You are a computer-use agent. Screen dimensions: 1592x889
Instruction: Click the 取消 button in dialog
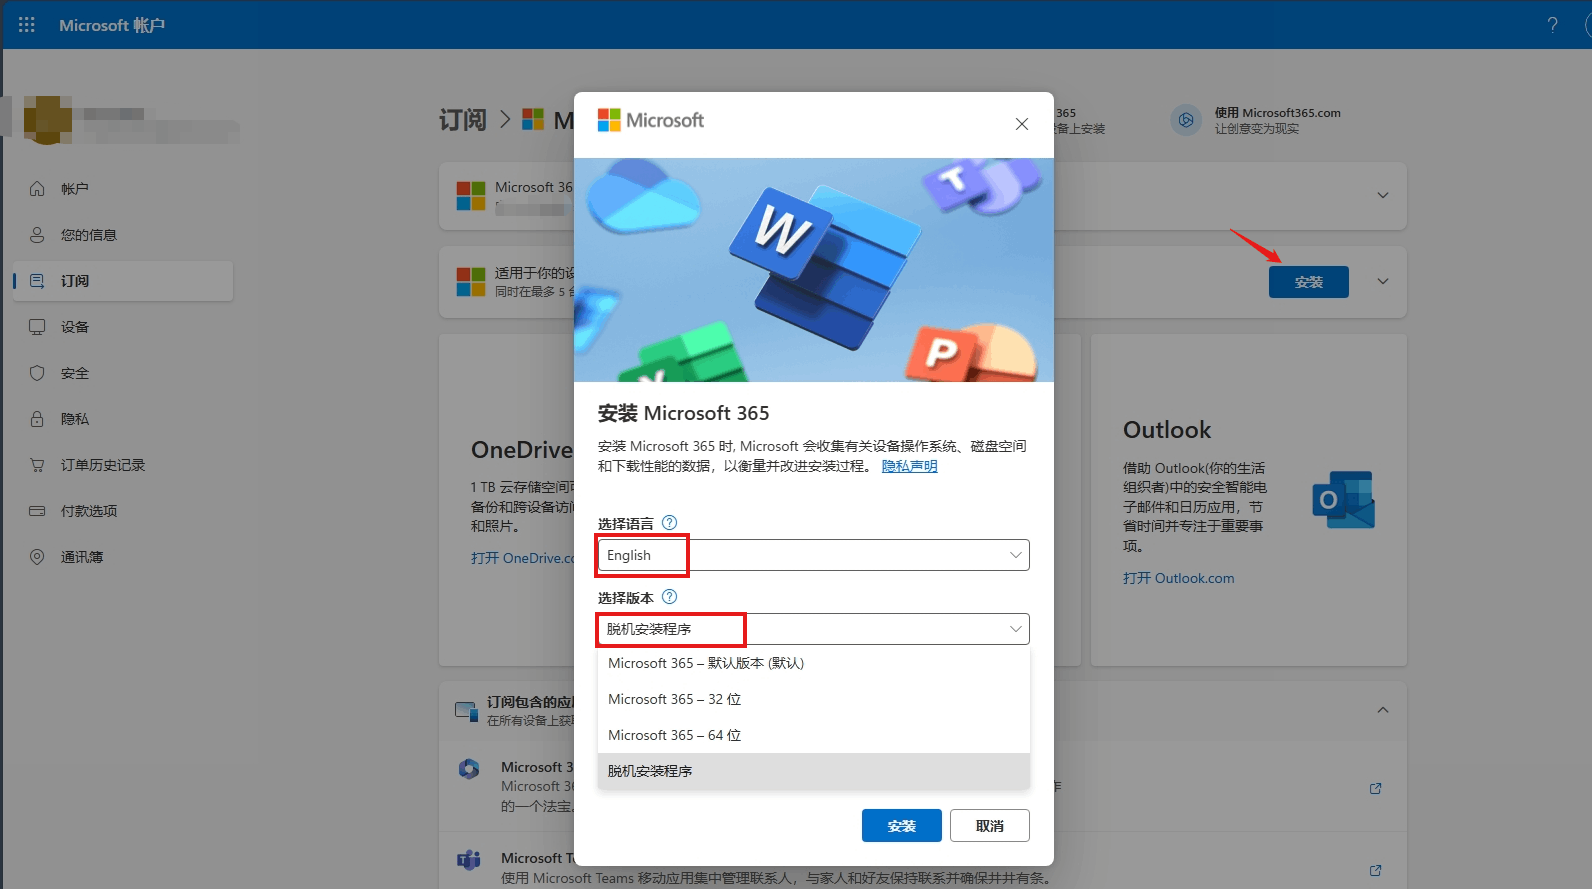pyautogui.click(x=989, y=826)
